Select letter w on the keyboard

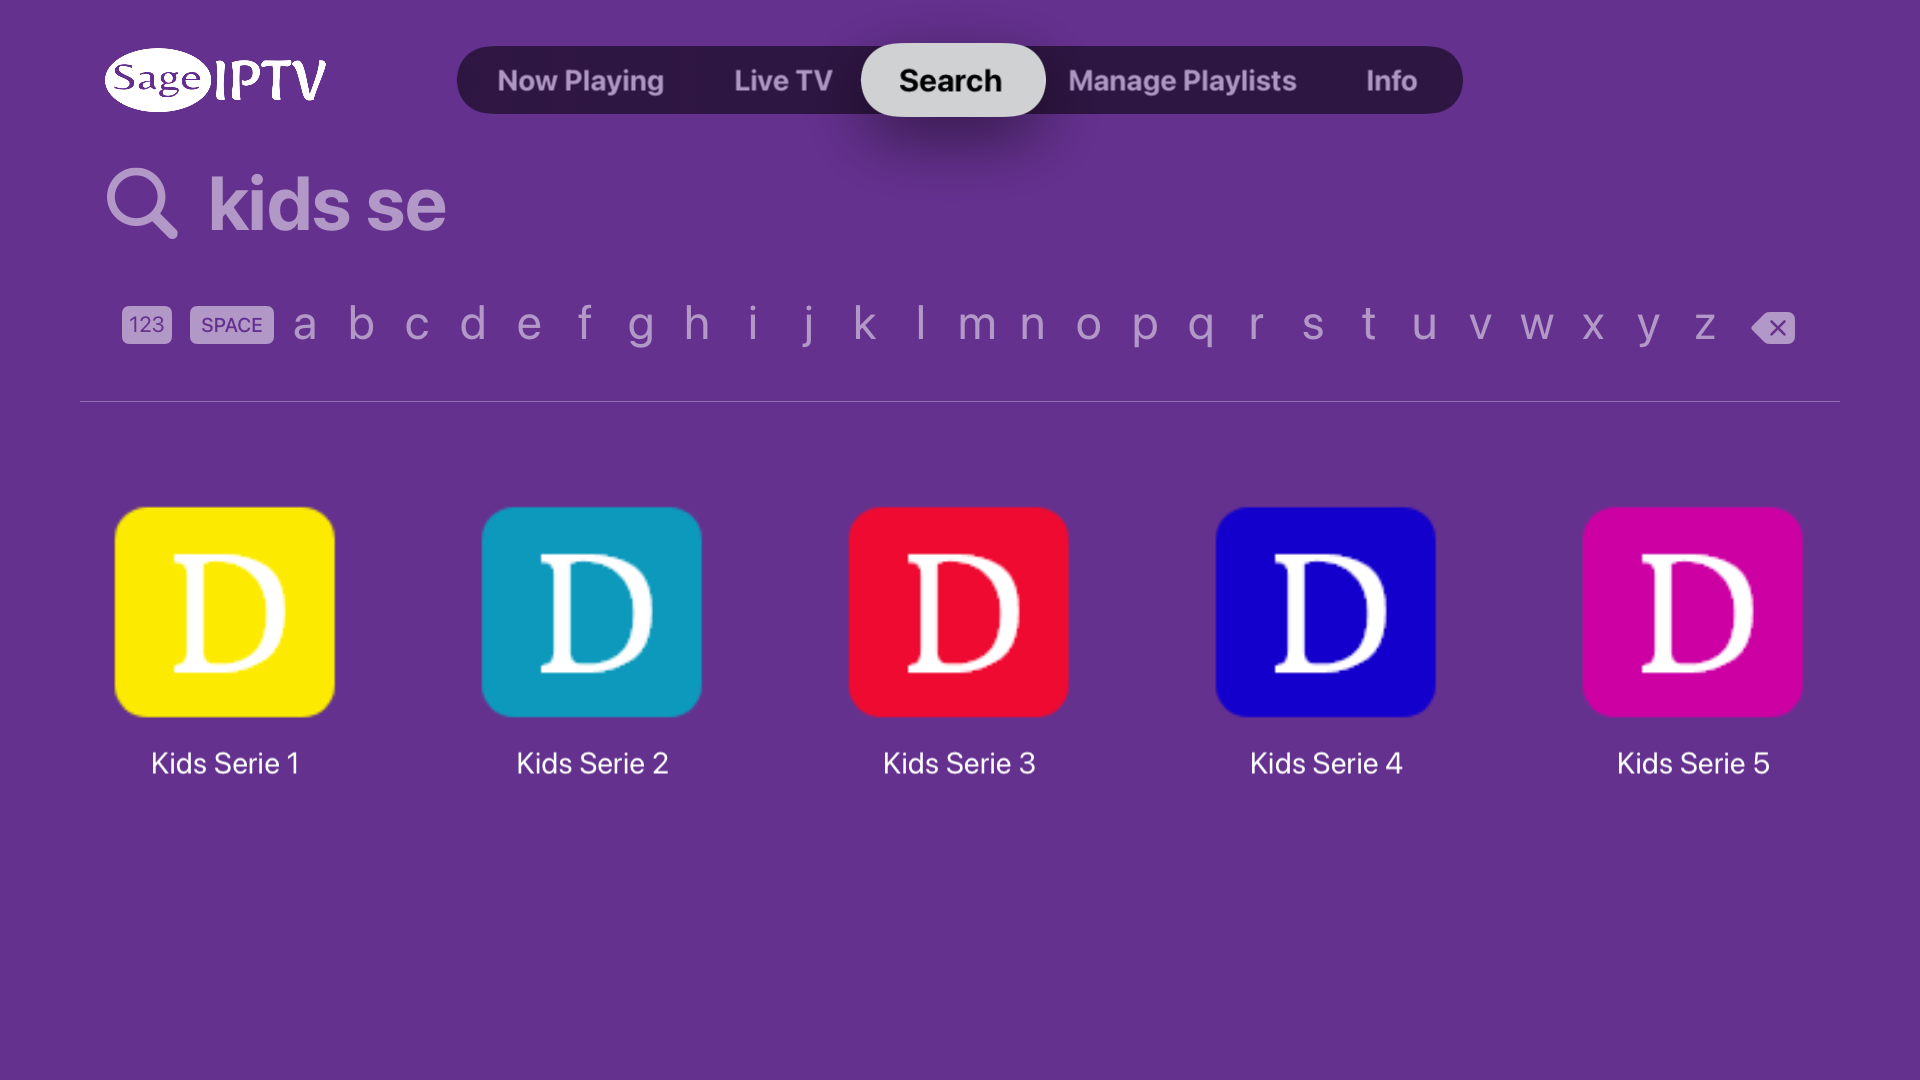pos(1537,325)
